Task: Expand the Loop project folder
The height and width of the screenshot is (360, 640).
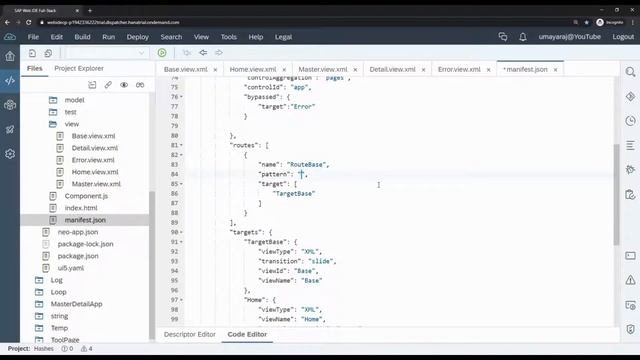Action: [x=39, y=292]
